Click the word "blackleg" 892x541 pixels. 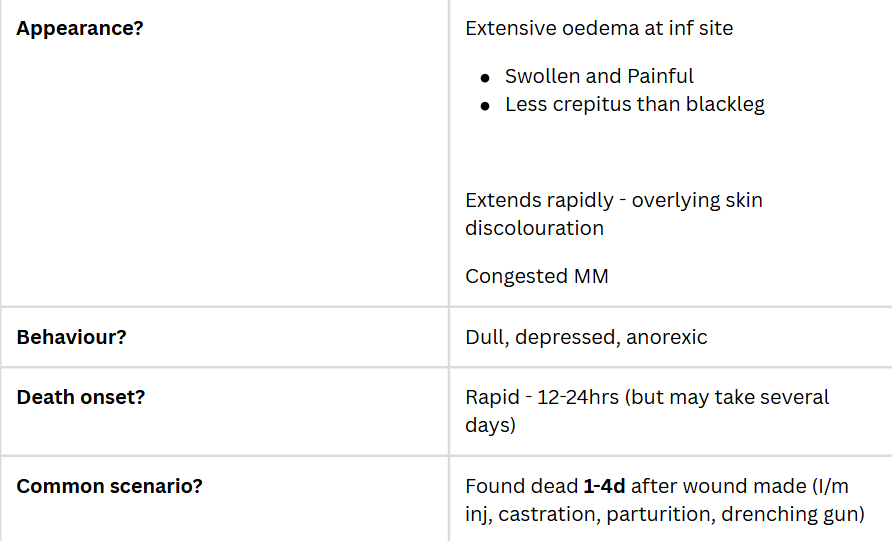point(722,104)
